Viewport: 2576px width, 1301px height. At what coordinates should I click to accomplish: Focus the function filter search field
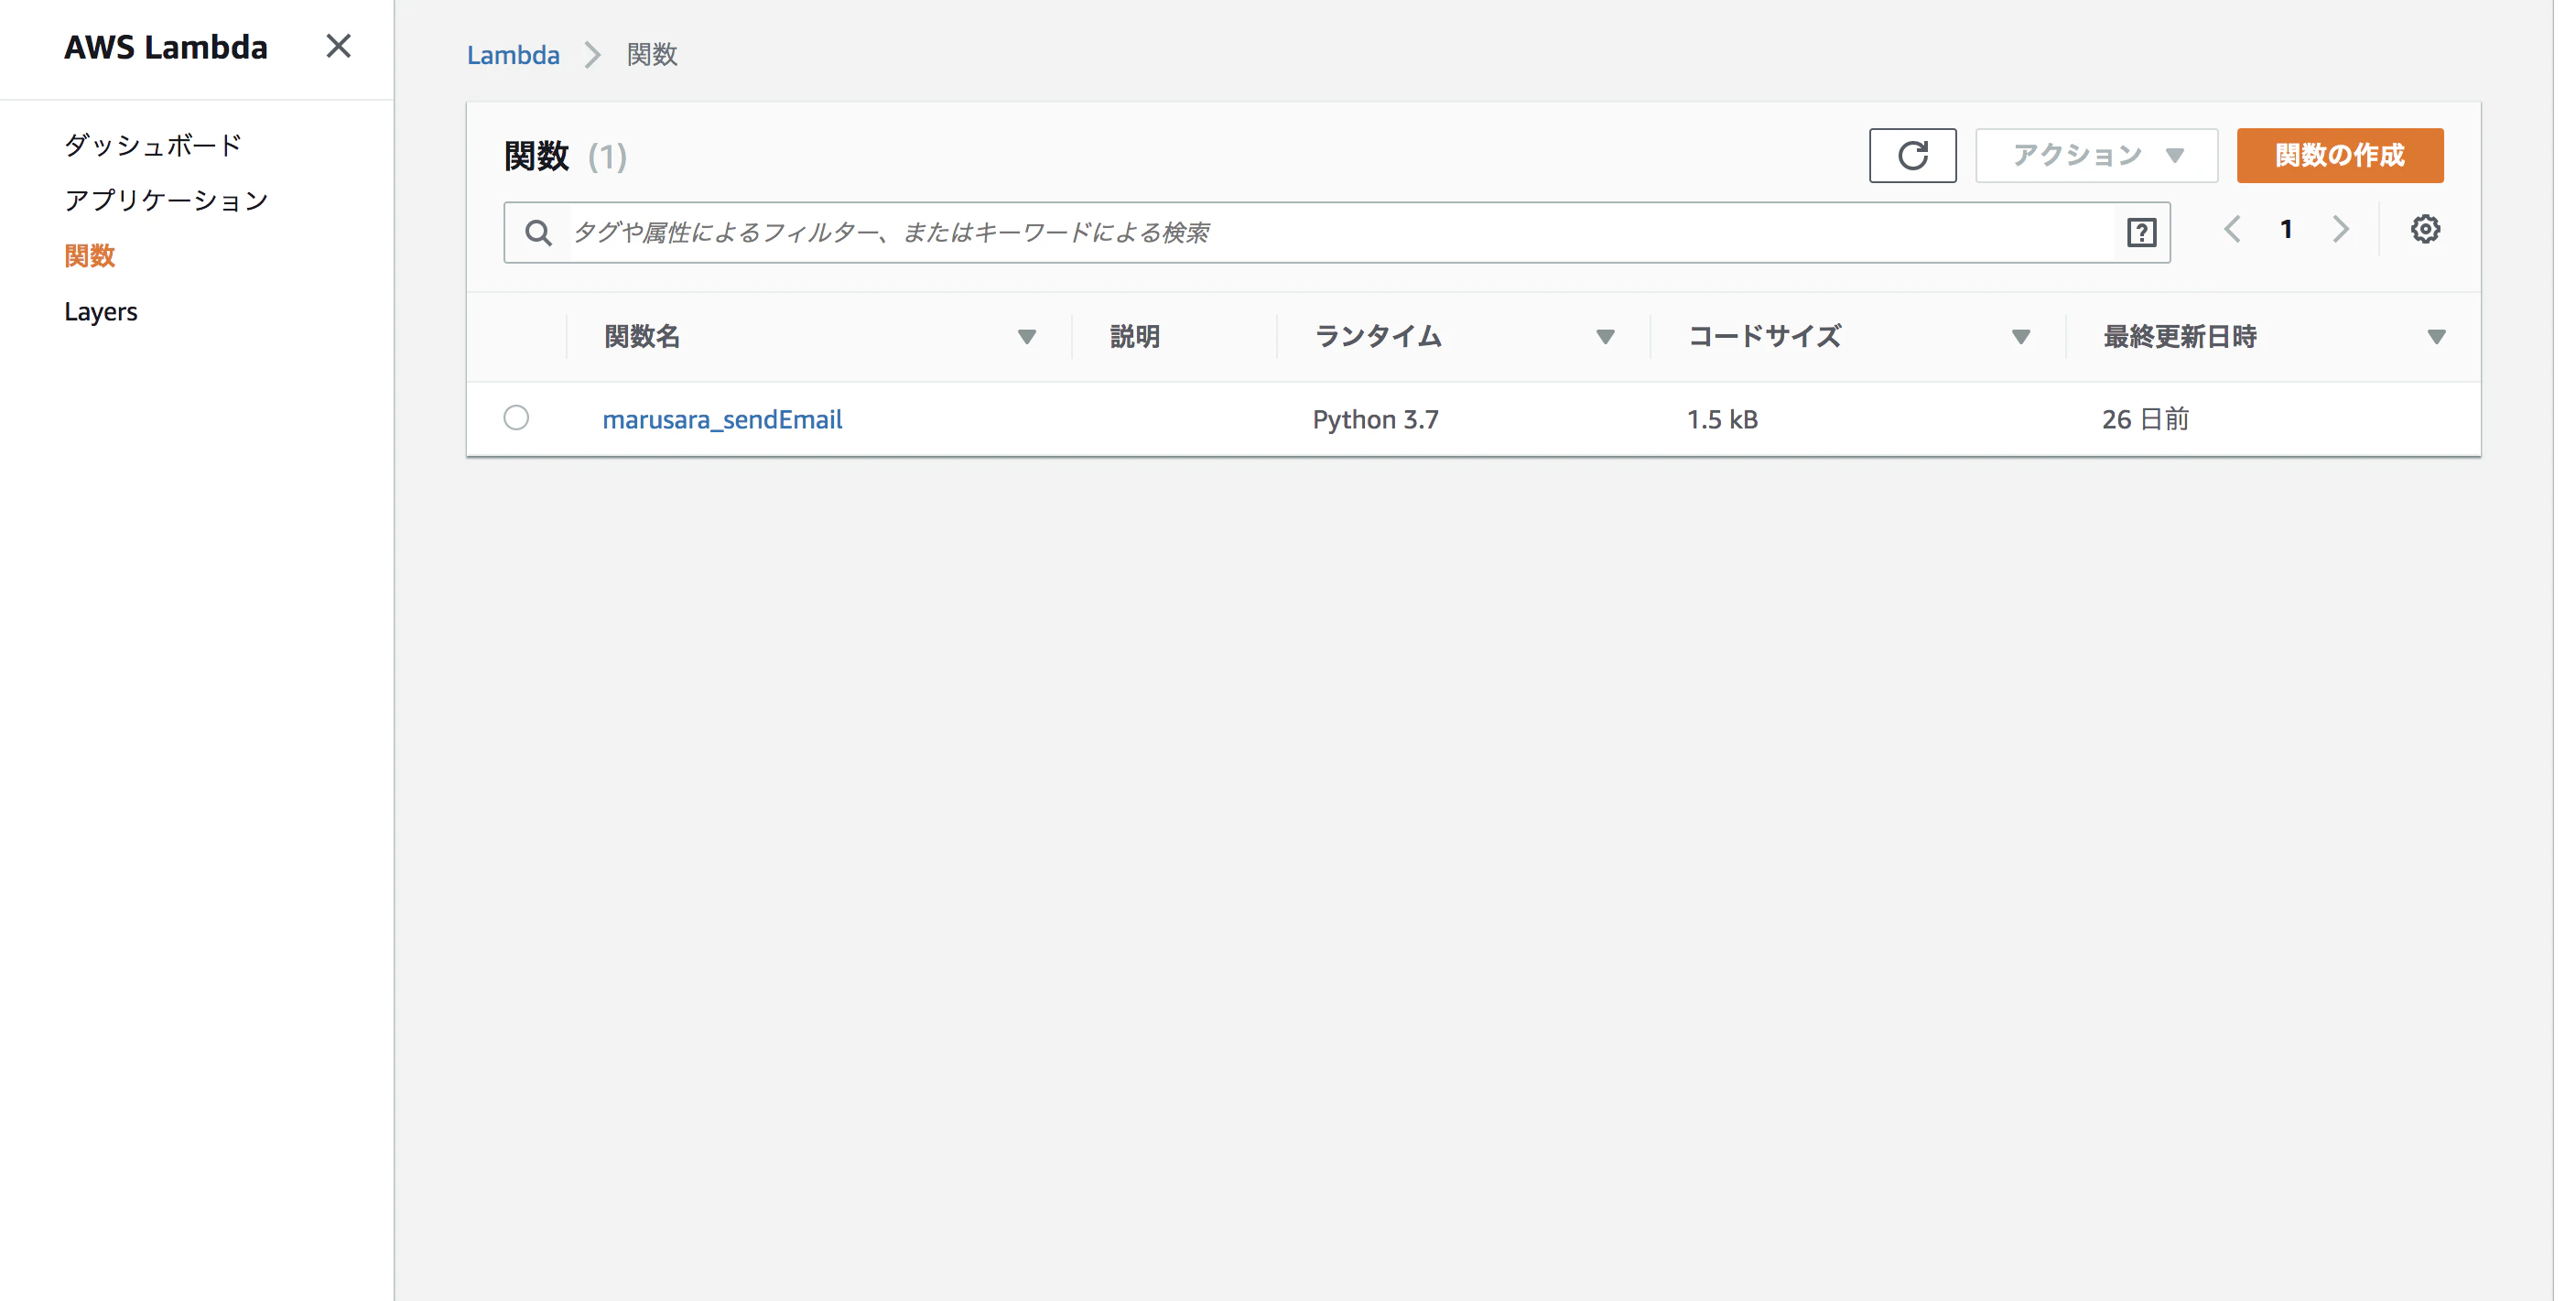(x=1336, y=233)
